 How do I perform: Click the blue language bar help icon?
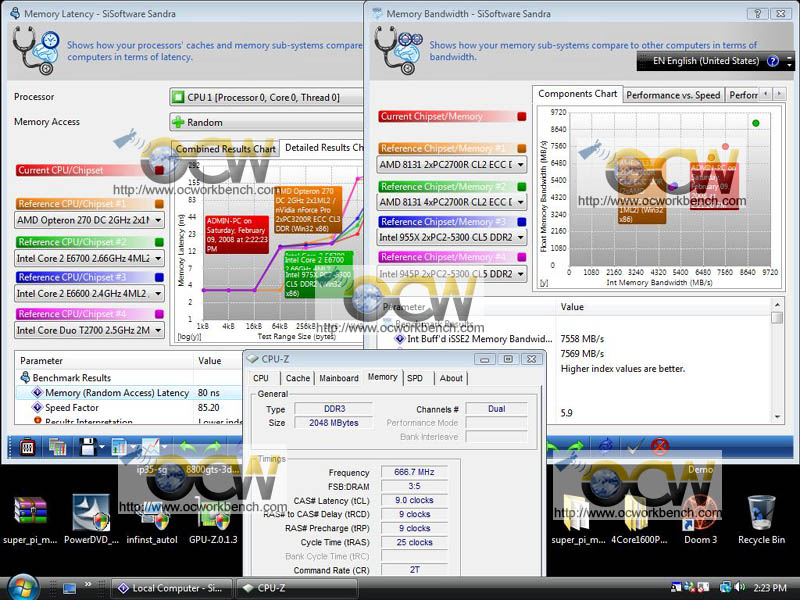point(773,61)
